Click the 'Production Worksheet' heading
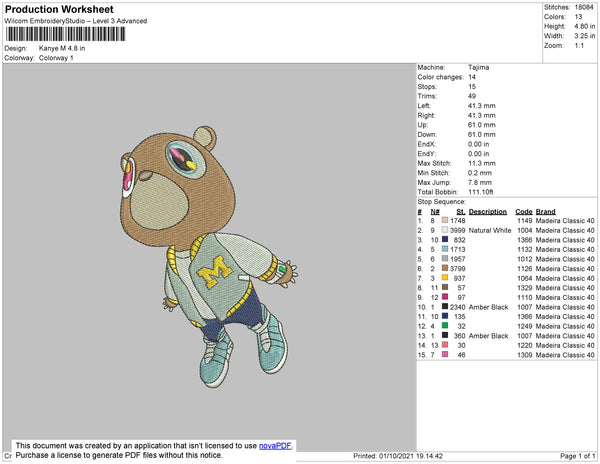Image resolution: width=600 pixels, height=464 pixels. pos(59,10)
